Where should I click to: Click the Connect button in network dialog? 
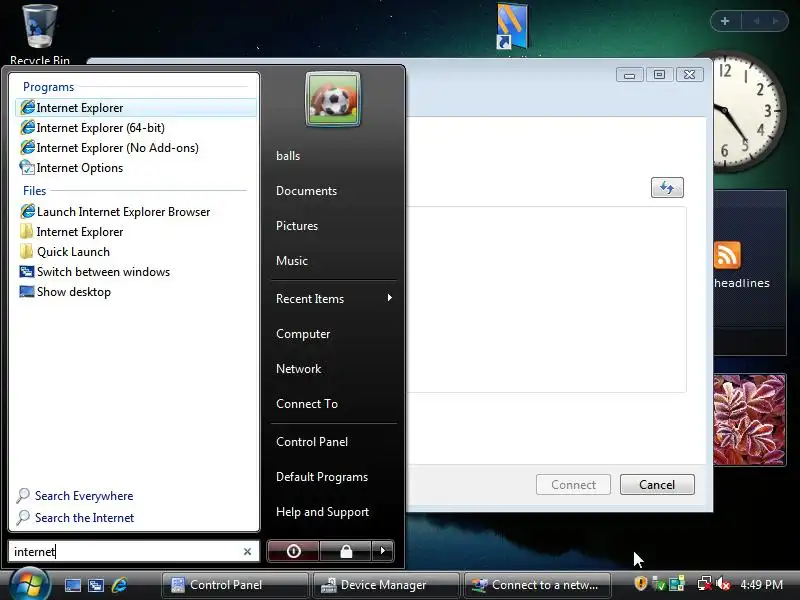coord(573,485)
